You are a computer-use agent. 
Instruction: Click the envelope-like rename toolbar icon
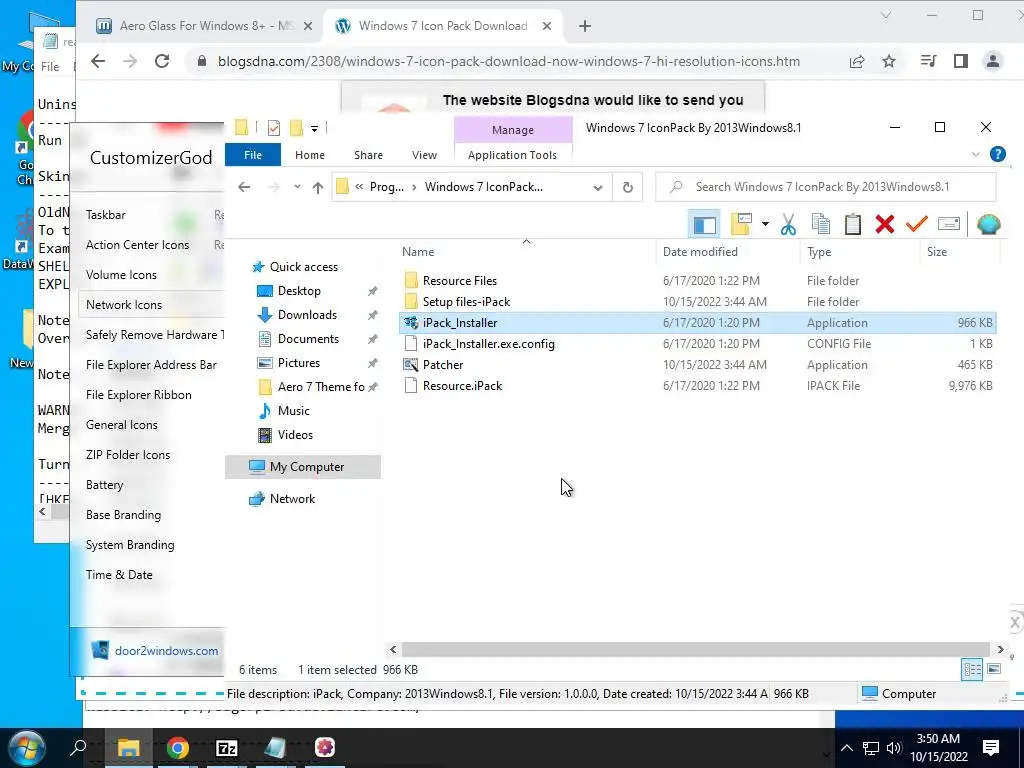coord(948,224)
